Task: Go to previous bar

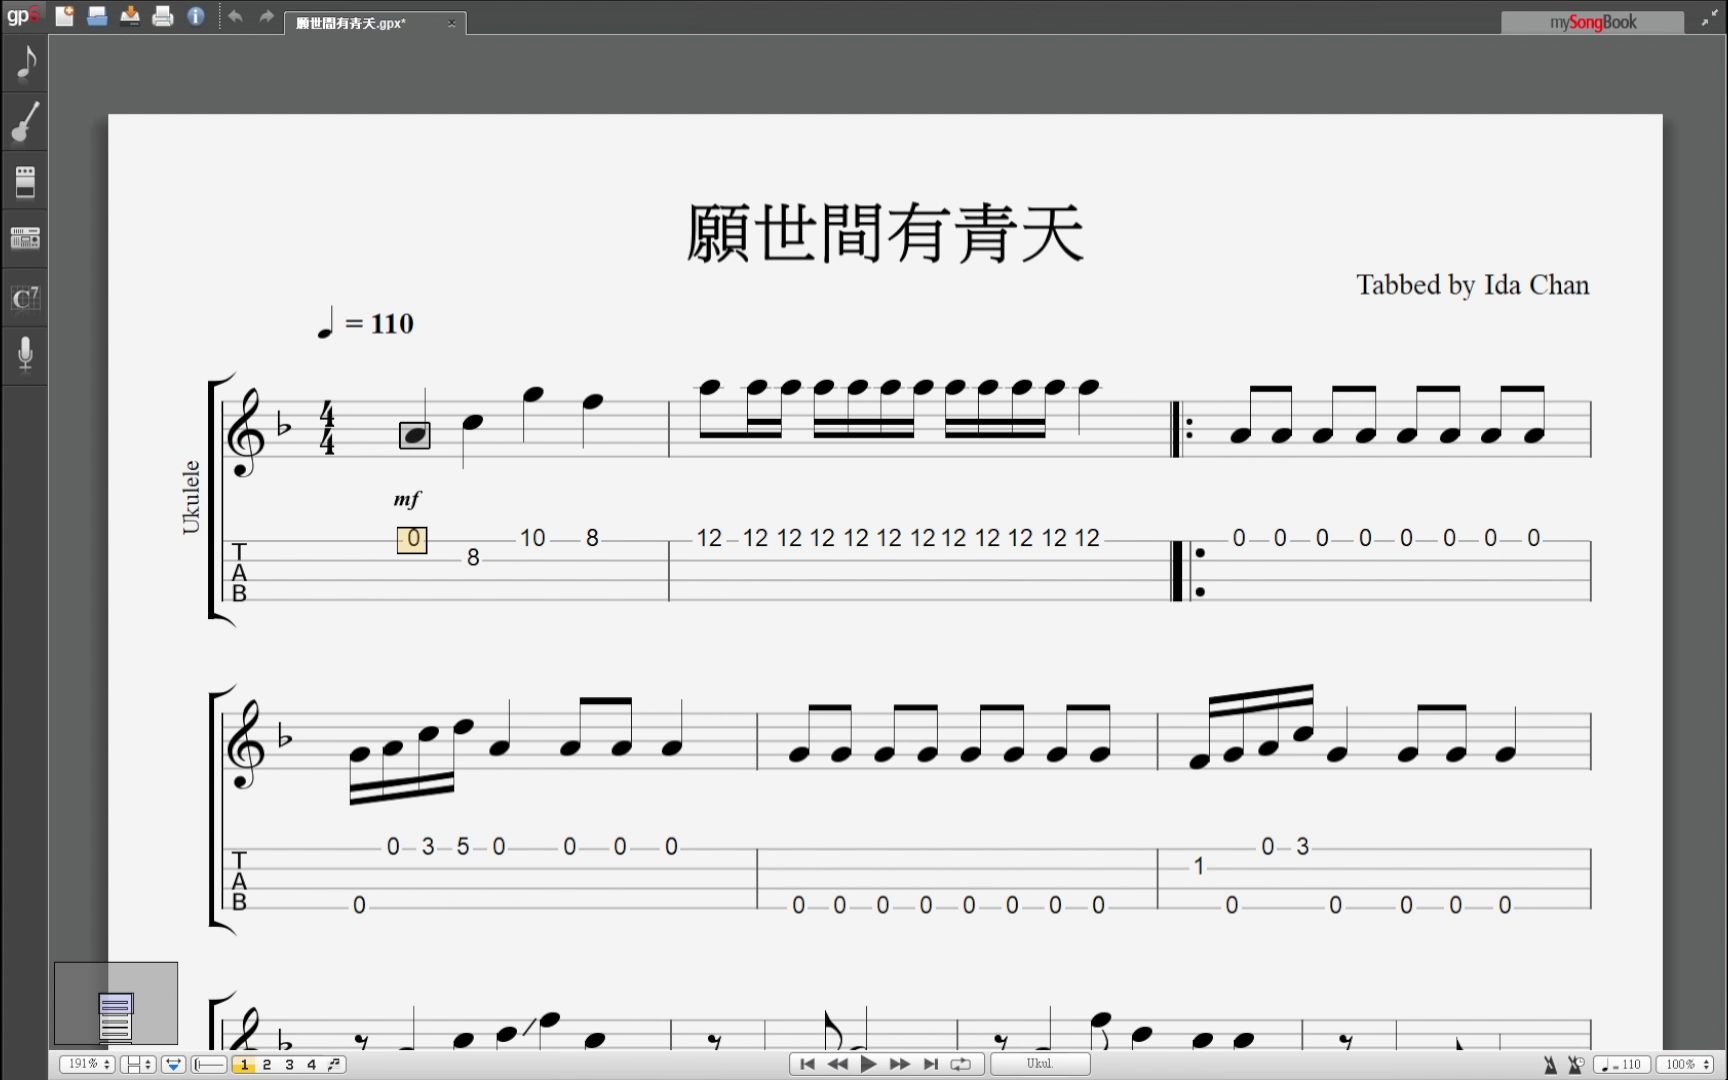Action: click(x=838, y=1064)
